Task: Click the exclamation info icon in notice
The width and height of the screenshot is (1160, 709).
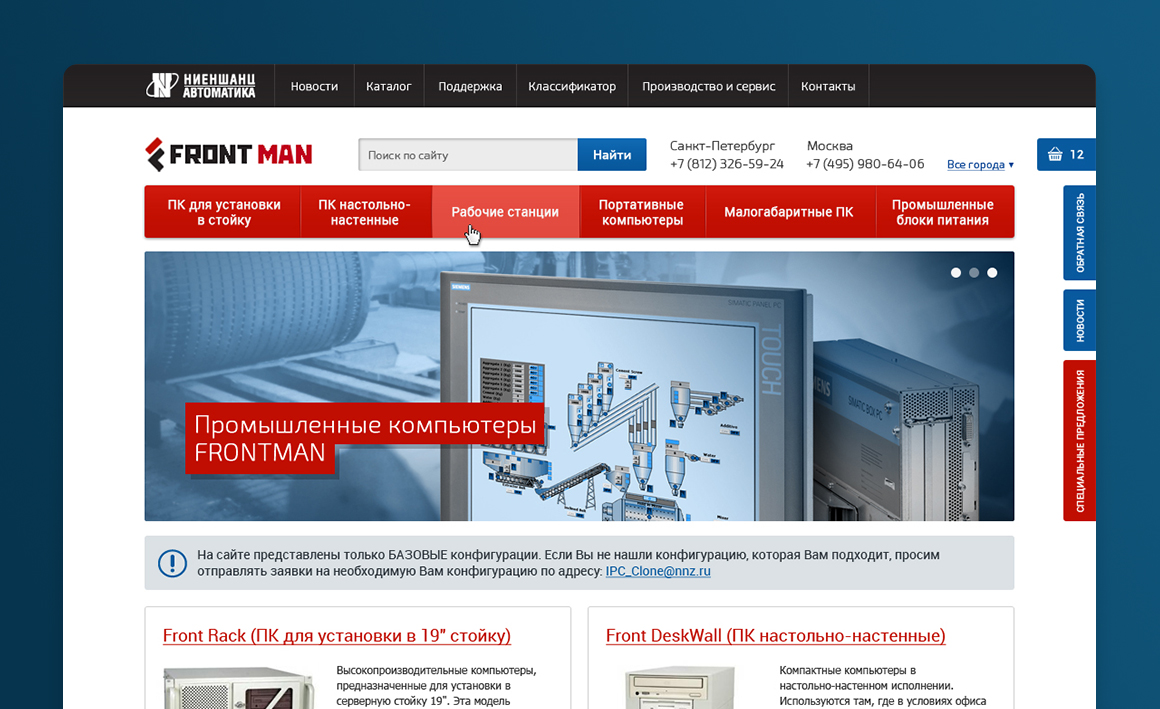Action: (x=172, y=563)
